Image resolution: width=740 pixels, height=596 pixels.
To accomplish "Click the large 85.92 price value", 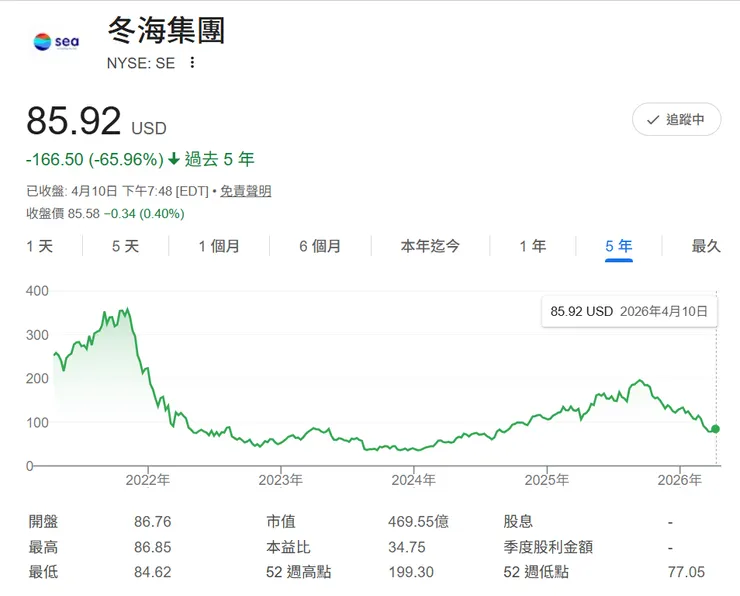I will tap(74, 121).
